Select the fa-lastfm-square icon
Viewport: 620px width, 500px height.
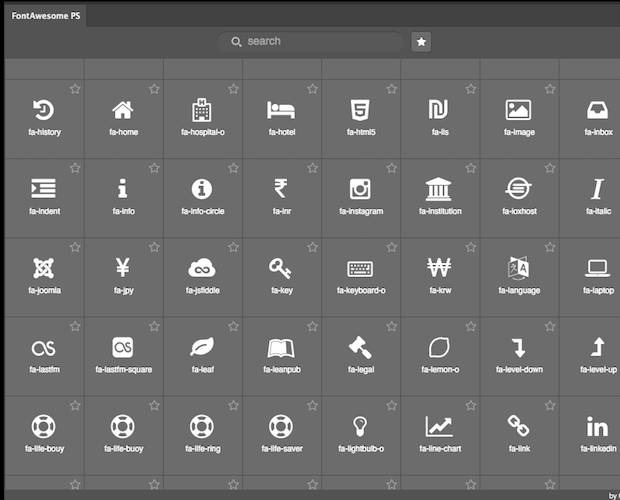tap(123, 347)
